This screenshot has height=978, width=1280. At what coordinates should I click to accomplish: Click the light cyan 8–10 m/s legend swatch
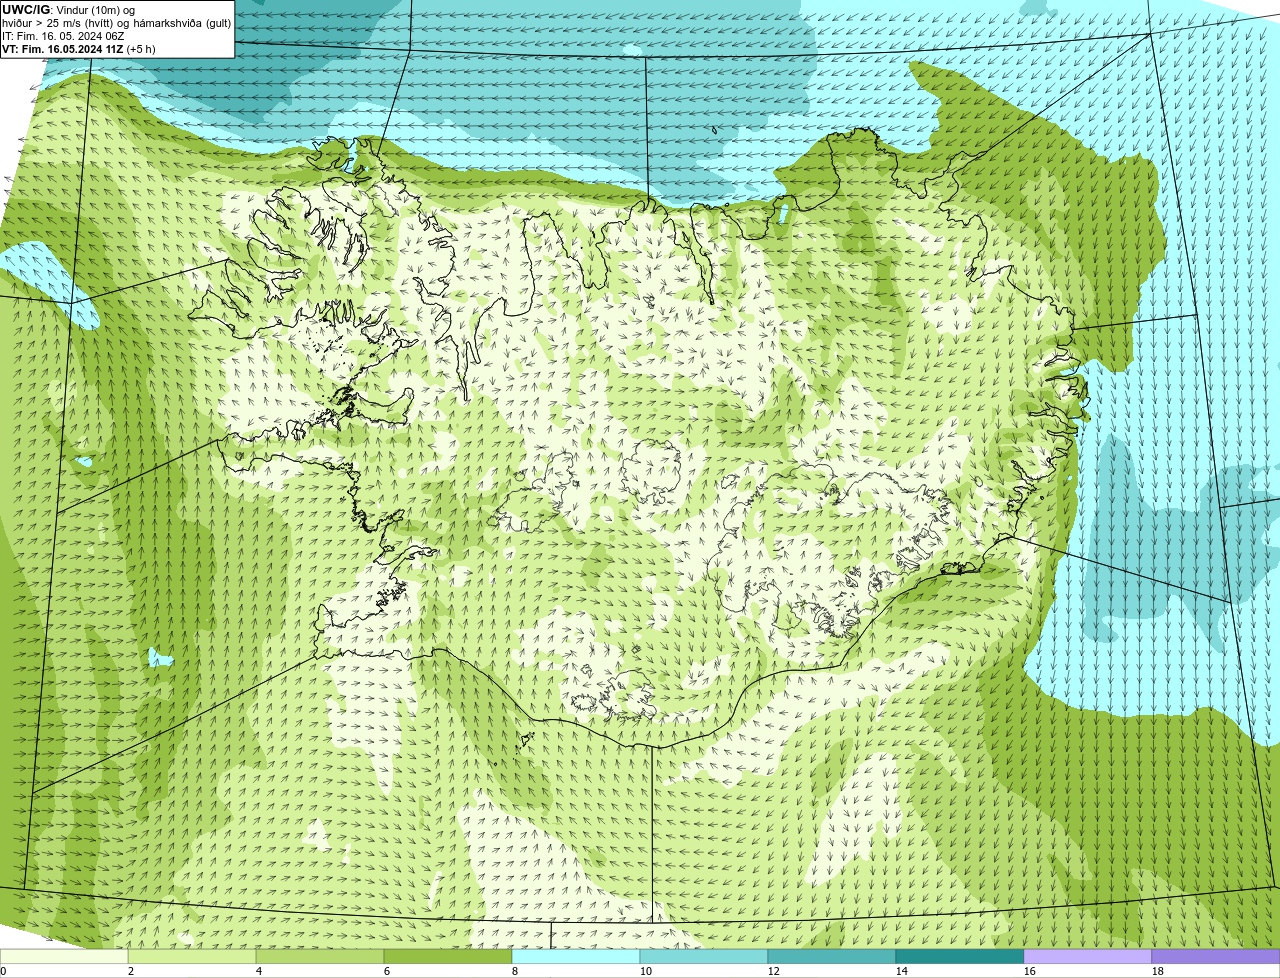[x=576, y=957]
